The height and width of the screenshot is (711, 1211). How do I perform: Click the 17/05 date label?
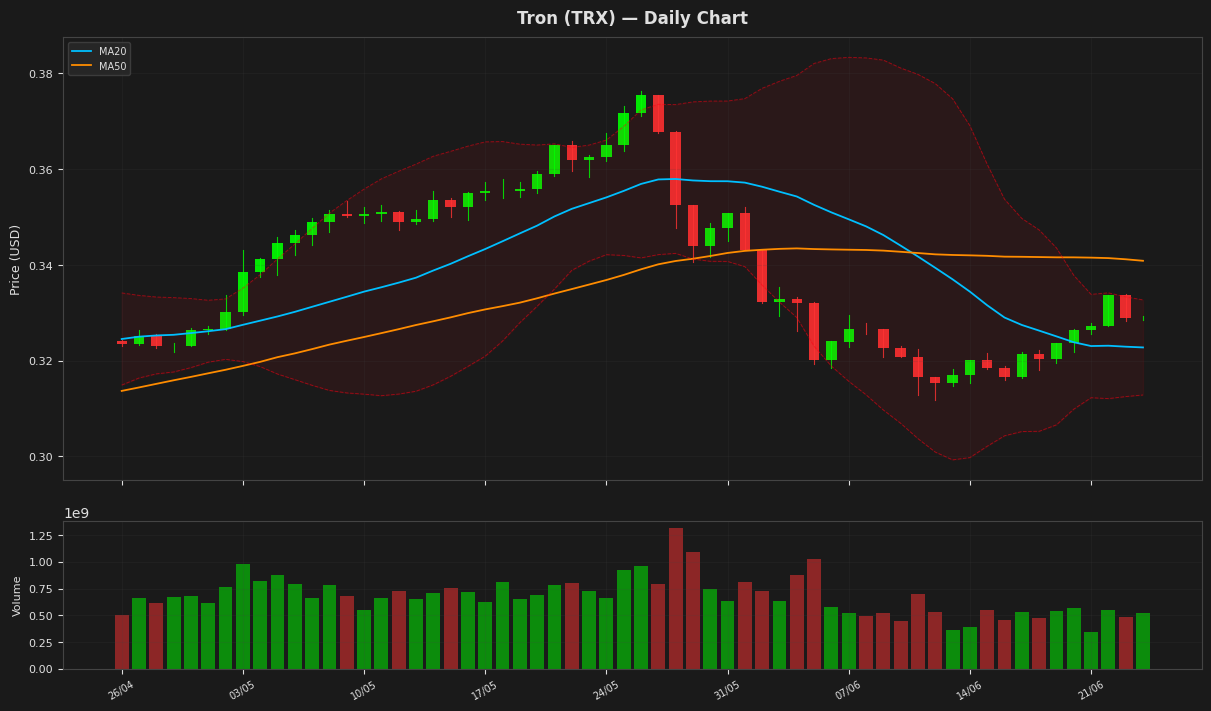tap(483, 690)
